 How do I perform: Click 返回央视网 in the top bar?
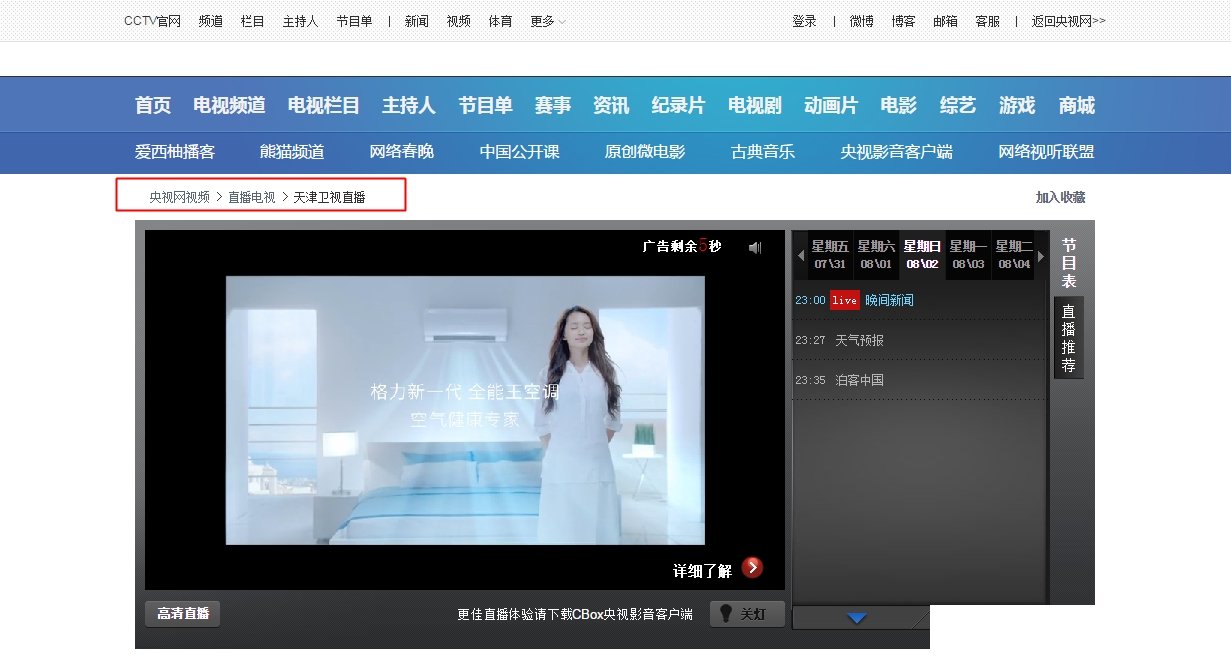[x=1064, y=20]
